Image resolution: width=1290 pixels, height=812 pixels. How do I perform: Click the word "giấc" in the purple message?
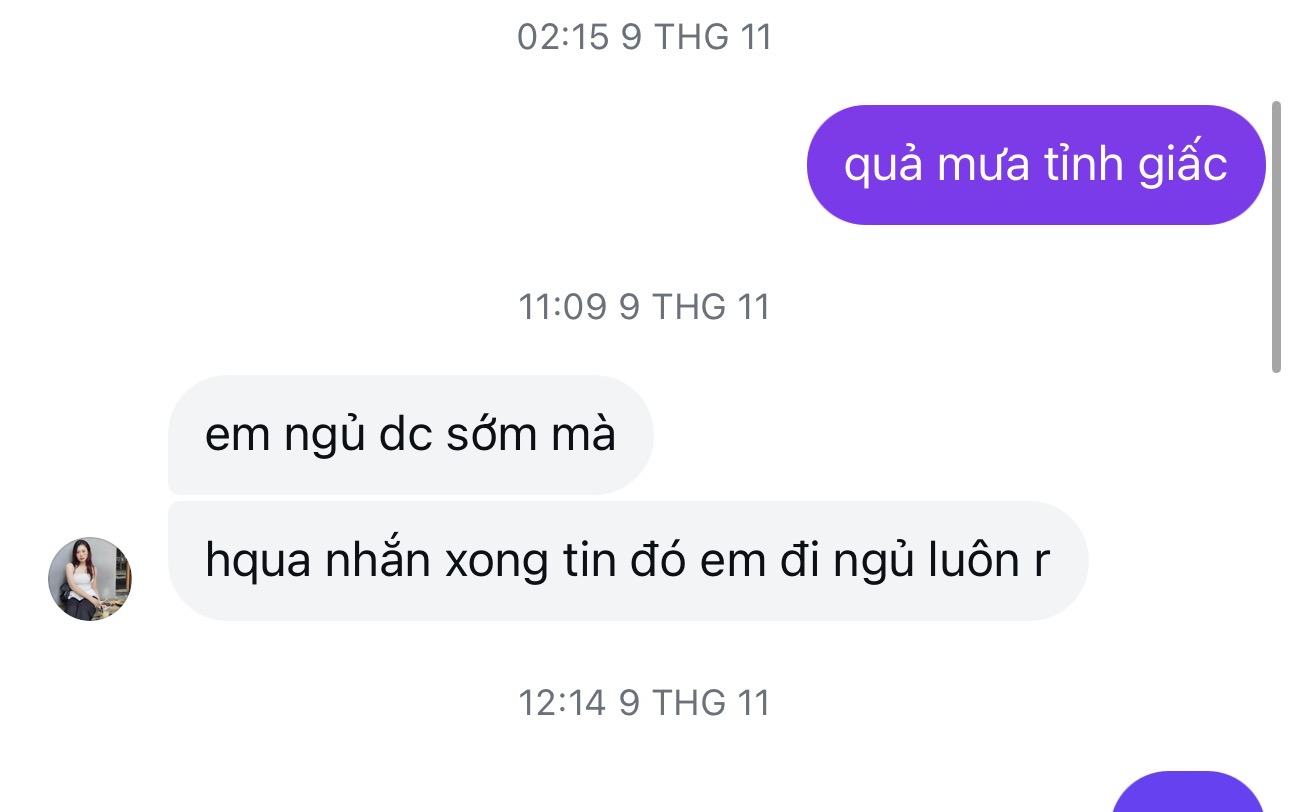(x=1183, y=165)
